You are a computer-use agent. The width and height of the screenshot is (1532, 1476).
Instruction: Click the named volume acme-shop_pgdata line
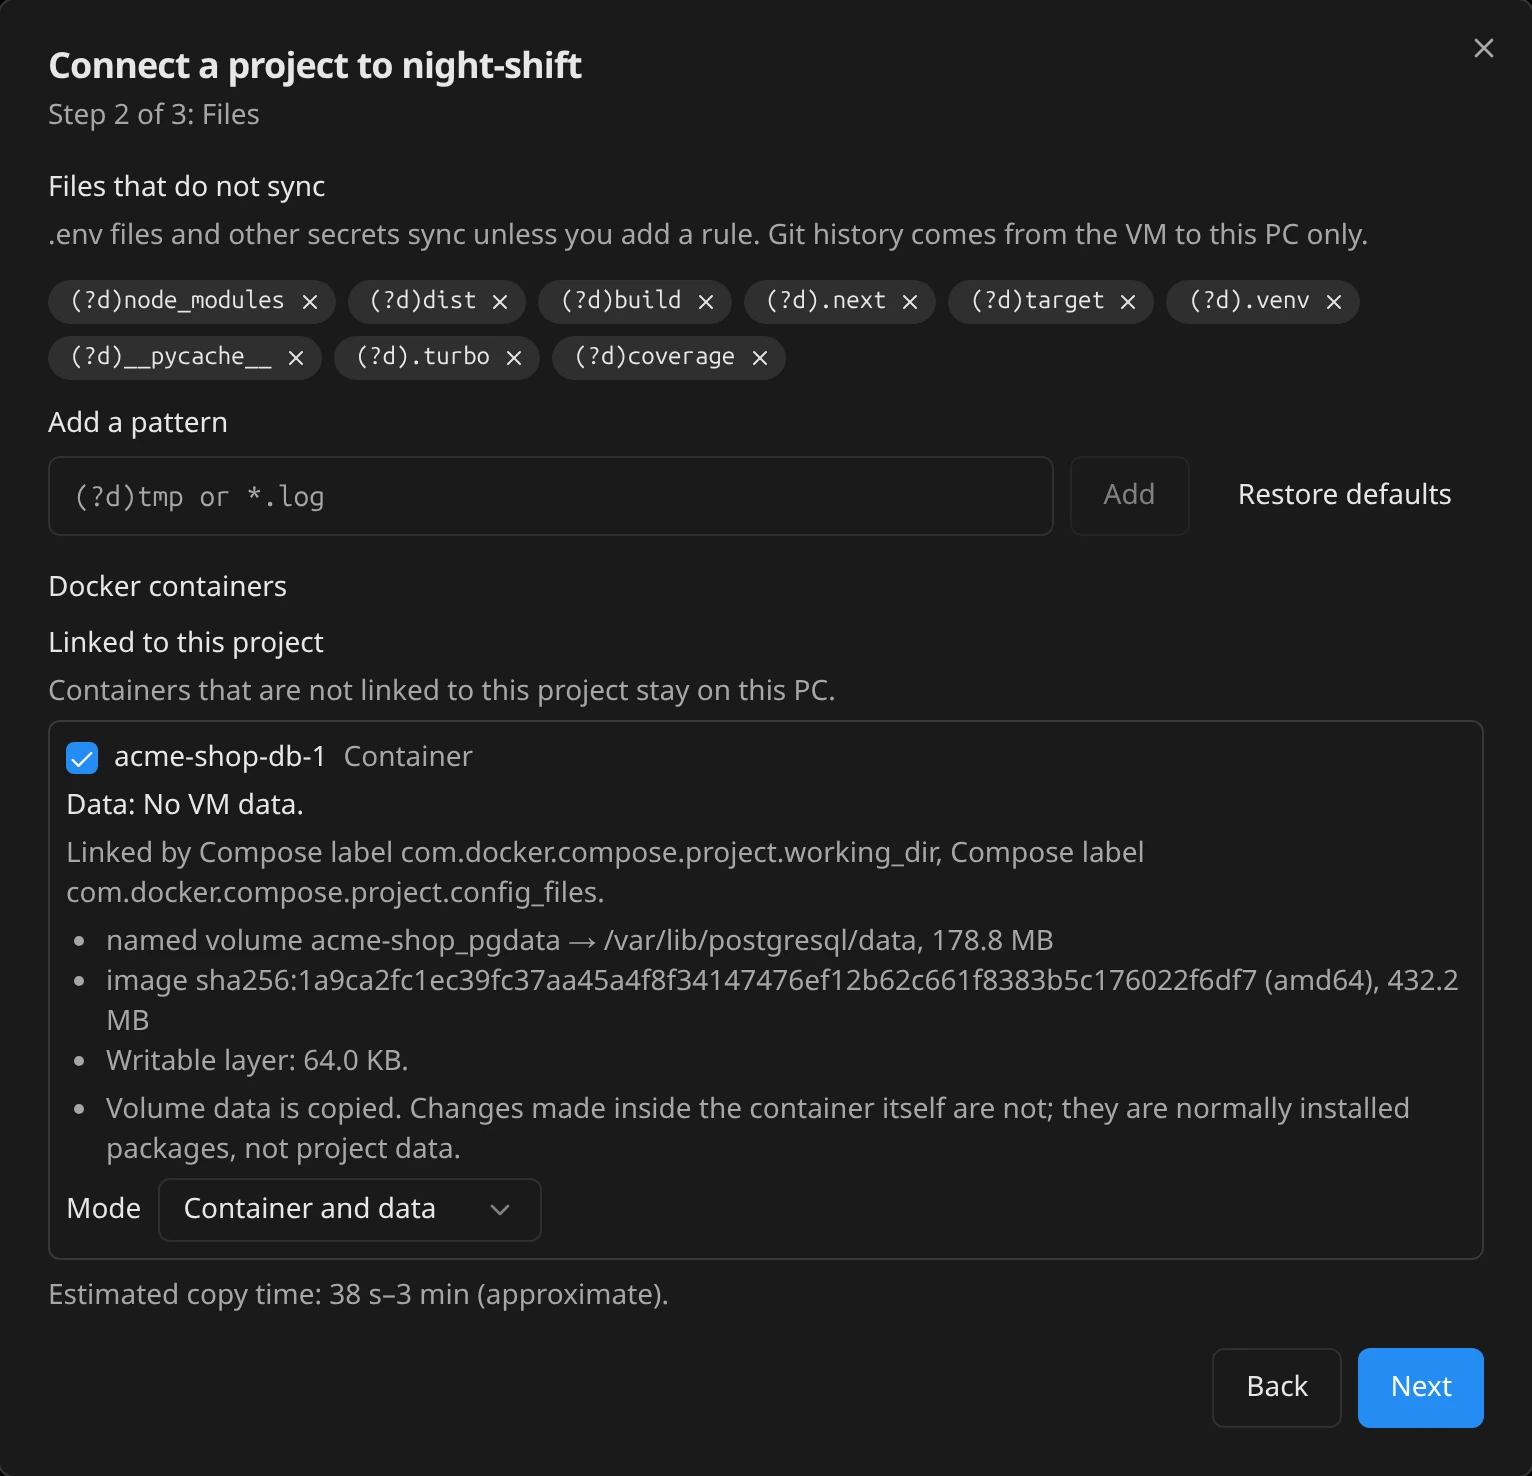[x=580, y=941]
